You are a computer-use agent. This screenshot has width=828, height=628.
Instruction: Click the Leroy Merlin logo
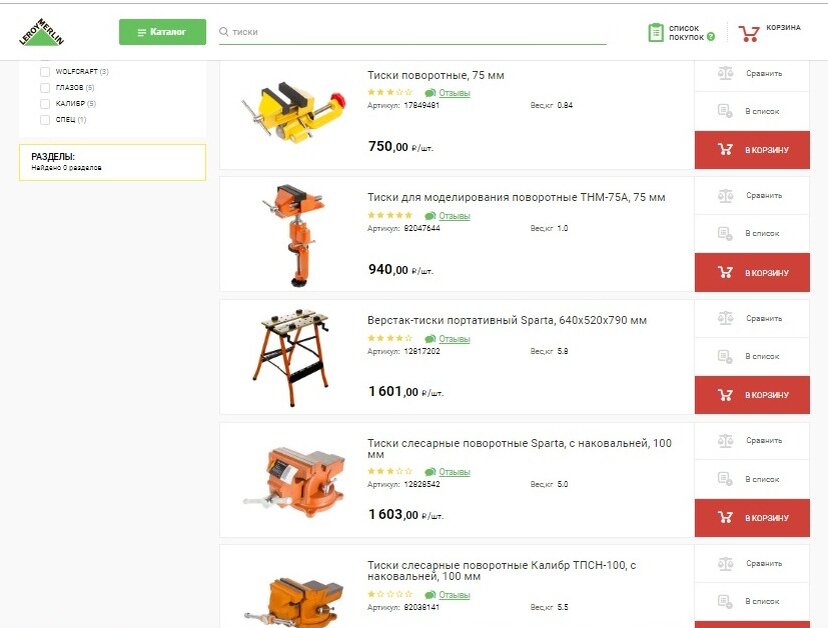(x=41, y=32)
